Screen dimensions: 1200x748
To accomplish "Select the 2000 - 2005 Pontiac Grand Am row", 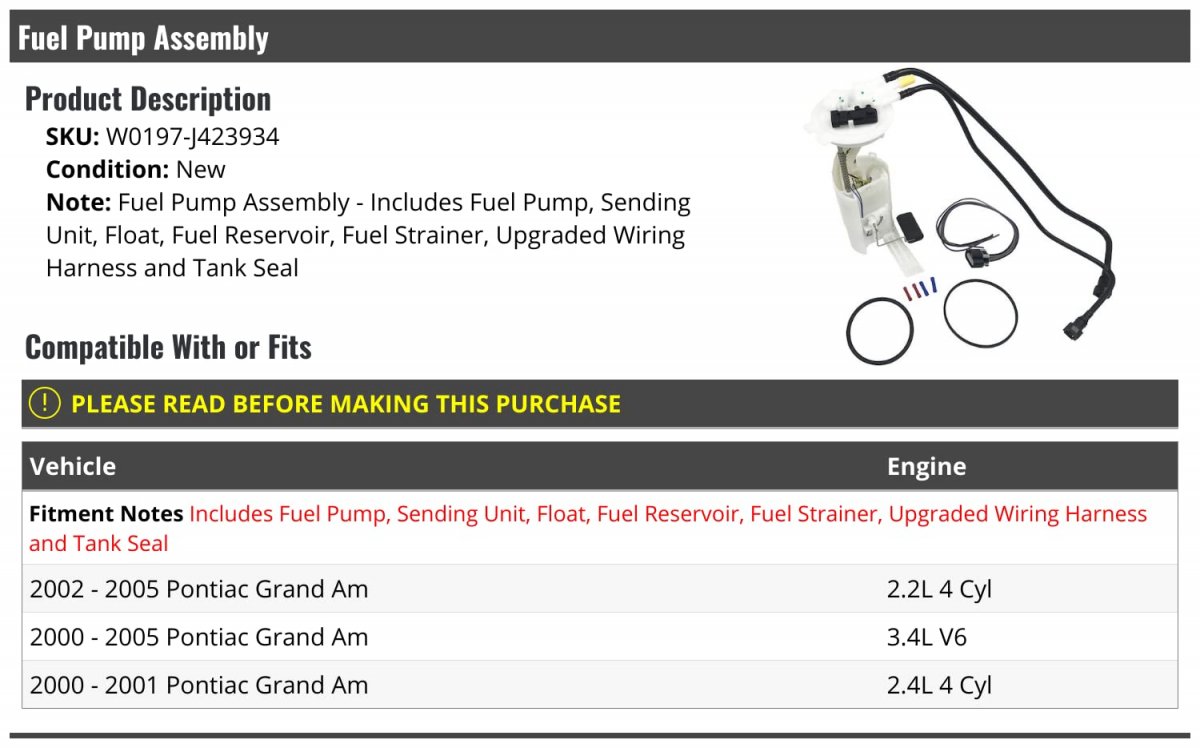I will pyautogui.click(x=600, y=637).
